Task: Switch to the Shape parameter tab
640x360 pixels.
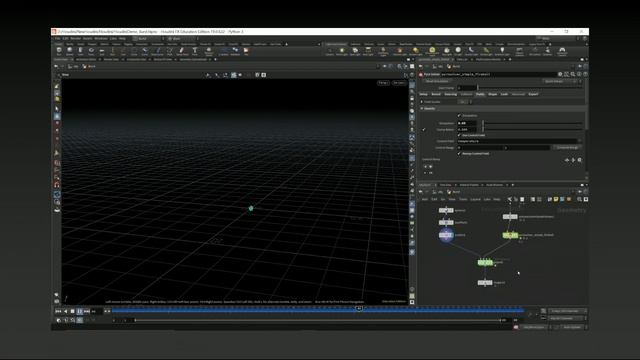Action: [x=493, y=94]
